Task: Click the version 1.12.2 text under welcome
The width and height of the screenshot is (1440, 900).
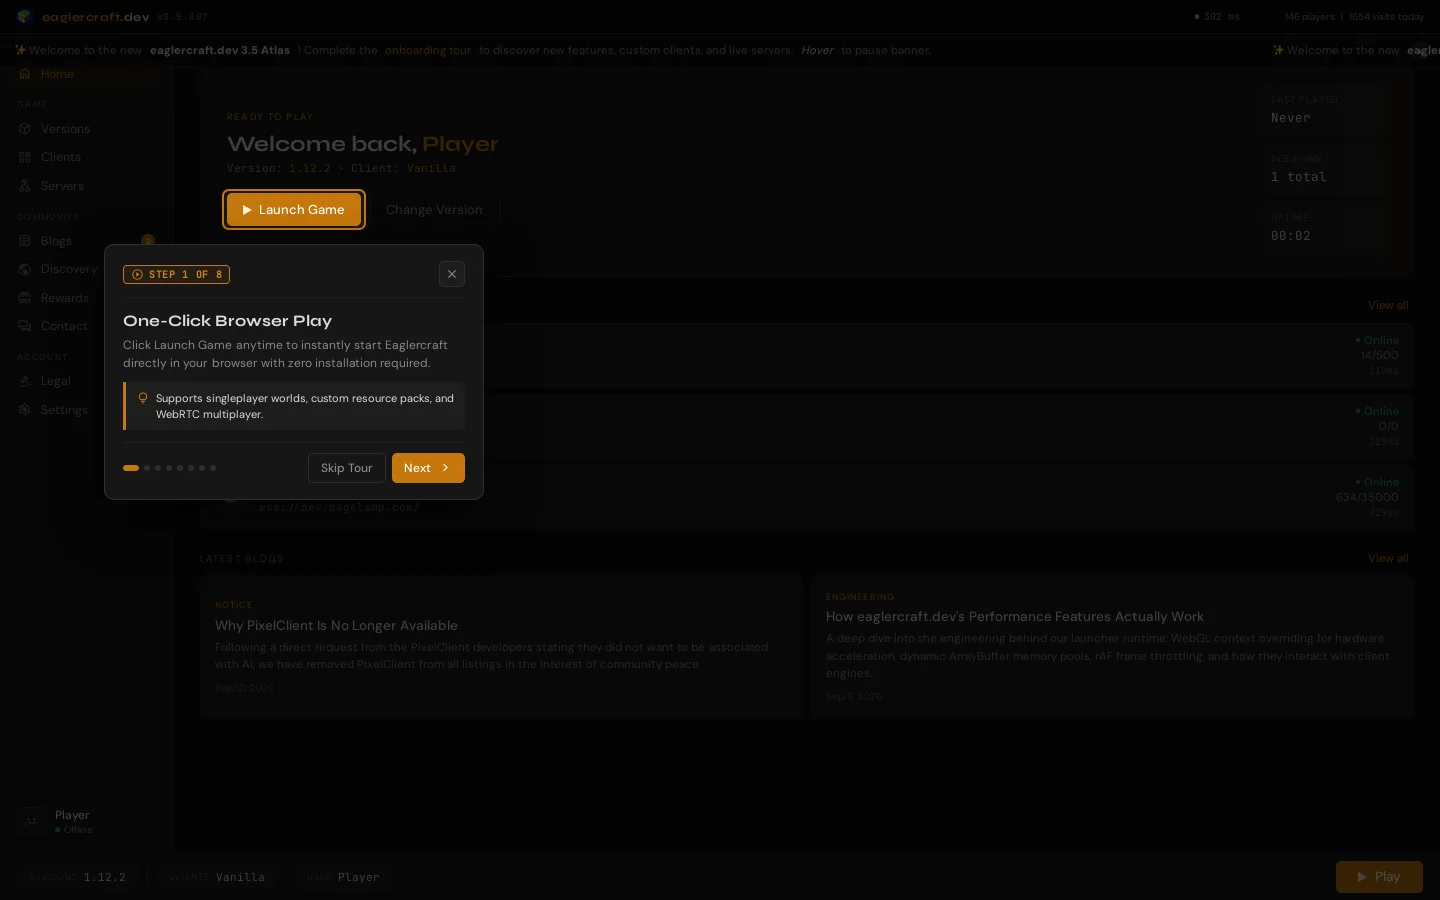Action: (310, 168)
